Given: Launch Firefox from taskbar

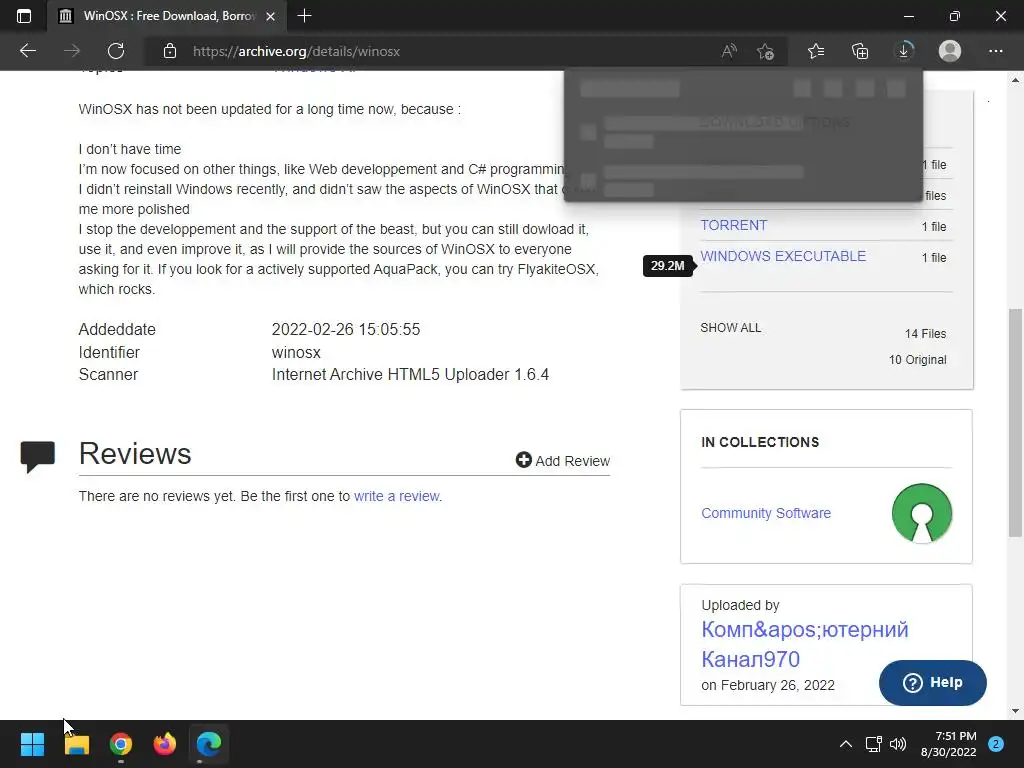Looking at the screenshot, I should point(165,744).
